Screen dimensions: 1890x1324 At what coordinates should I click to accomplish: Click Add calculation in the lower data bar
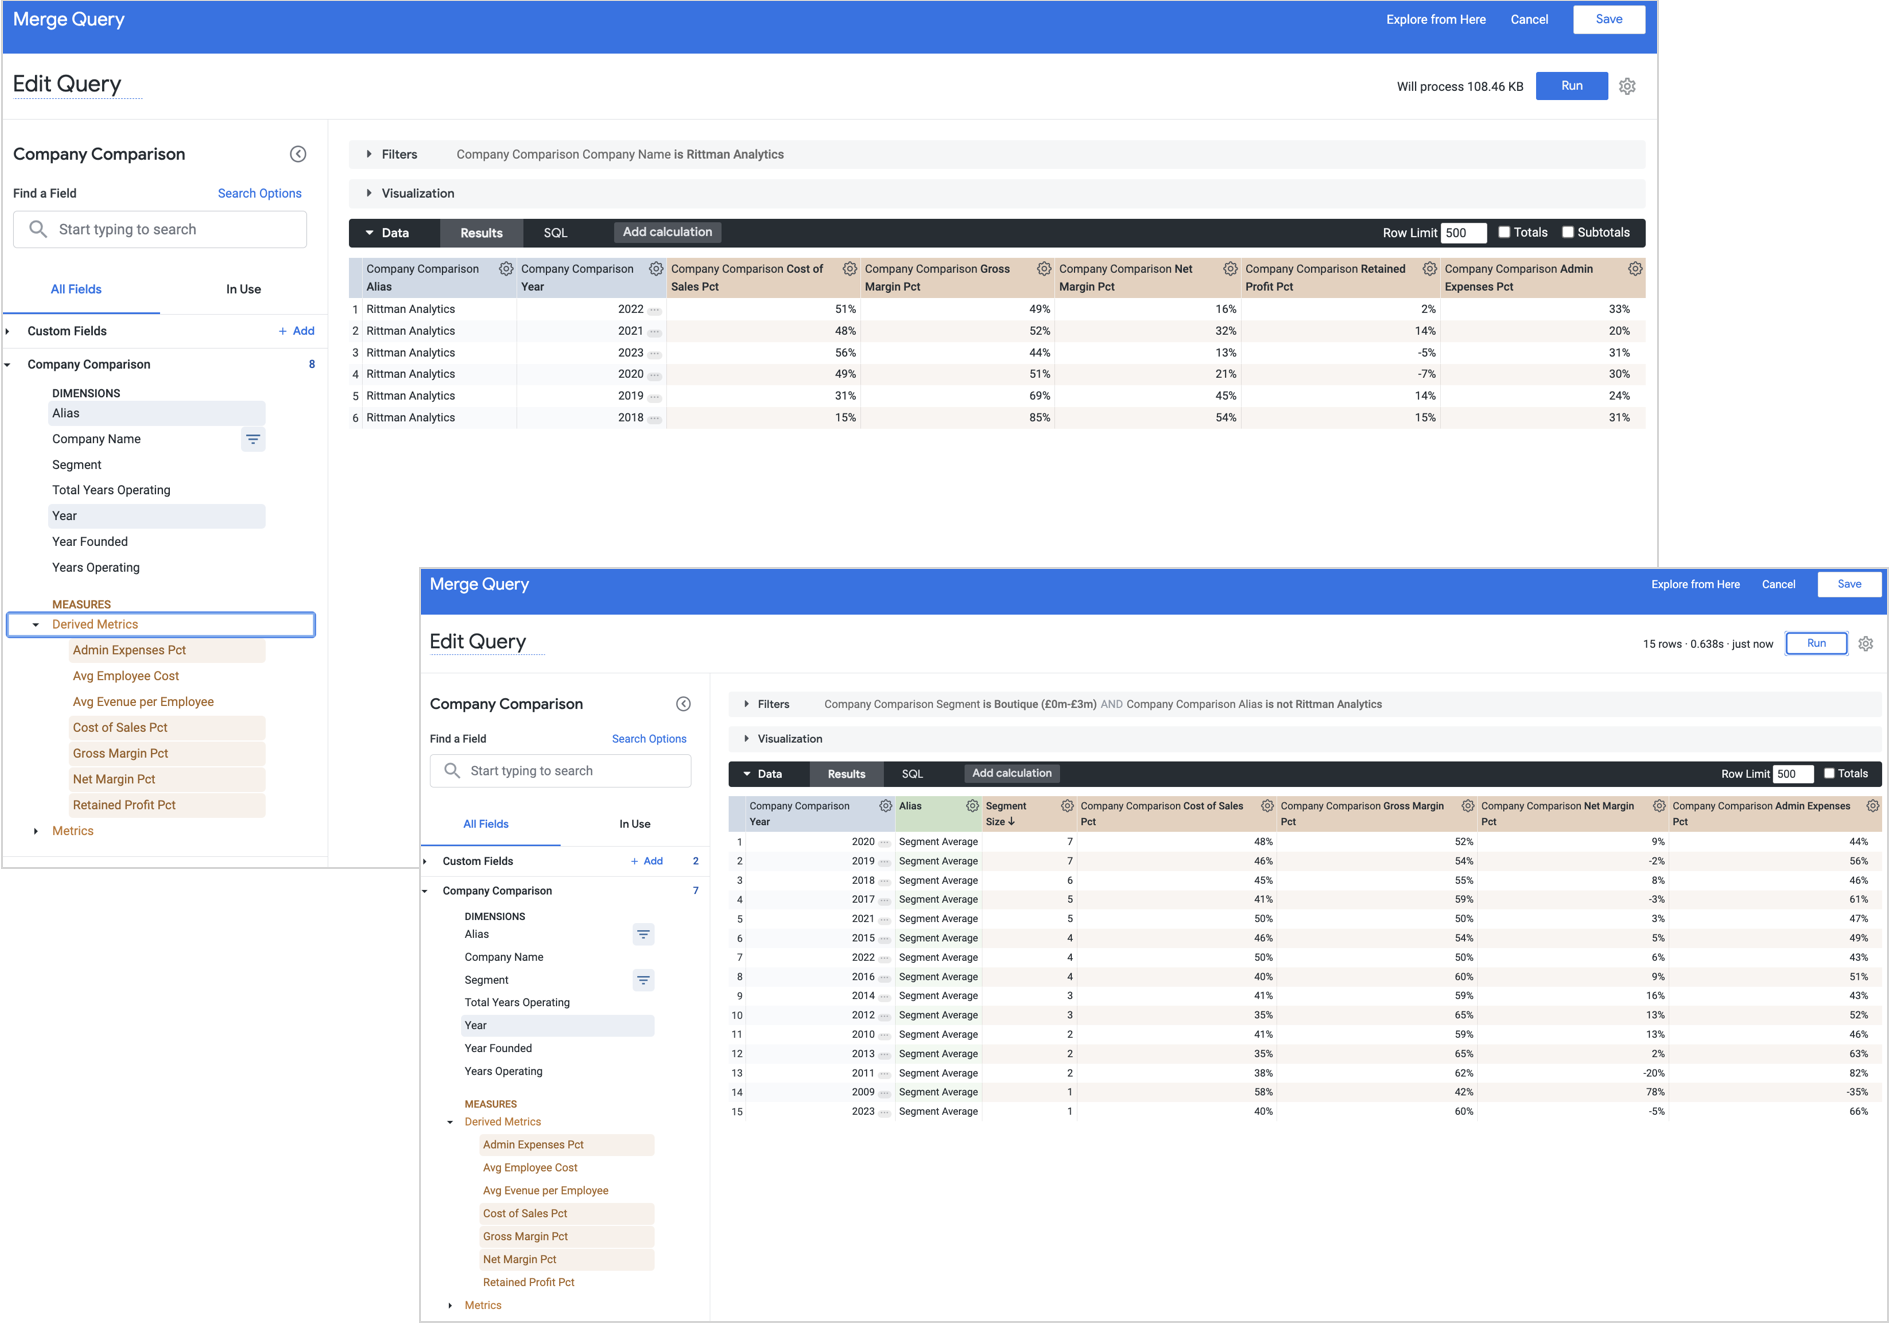coord(1011,773)
